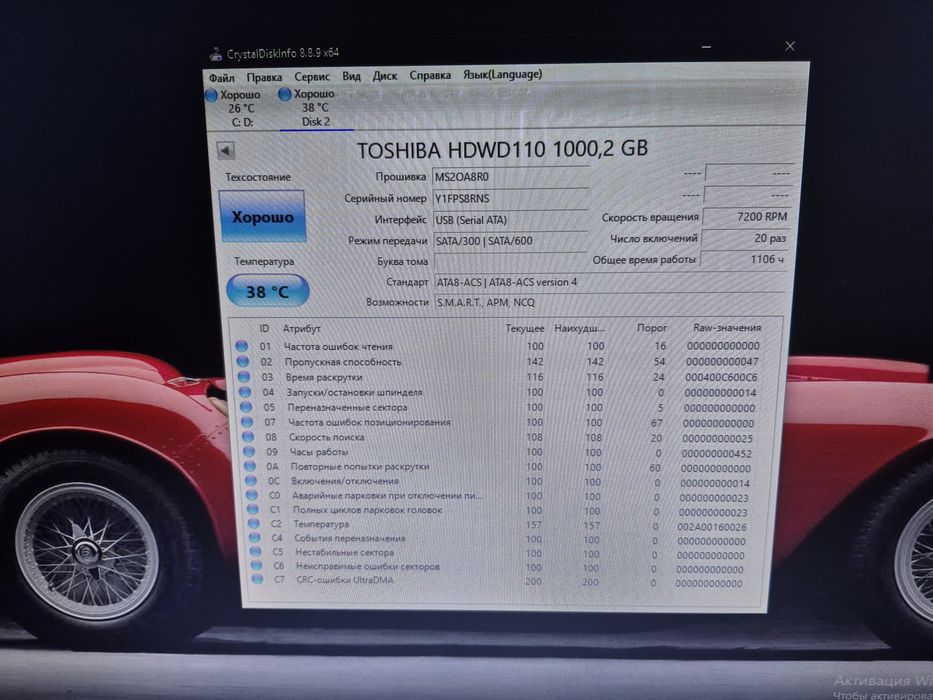Select the C: D: disk tab

[x=242, y=108]
